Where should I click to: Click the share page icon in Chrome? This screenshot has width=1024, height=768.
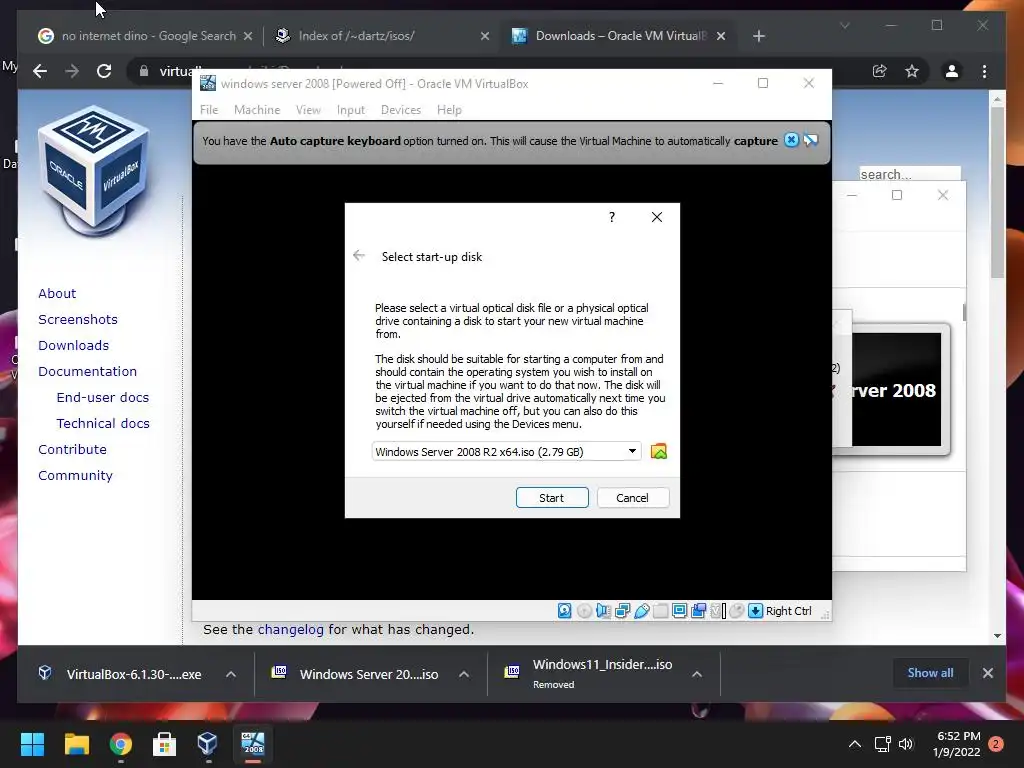point(880,71)
